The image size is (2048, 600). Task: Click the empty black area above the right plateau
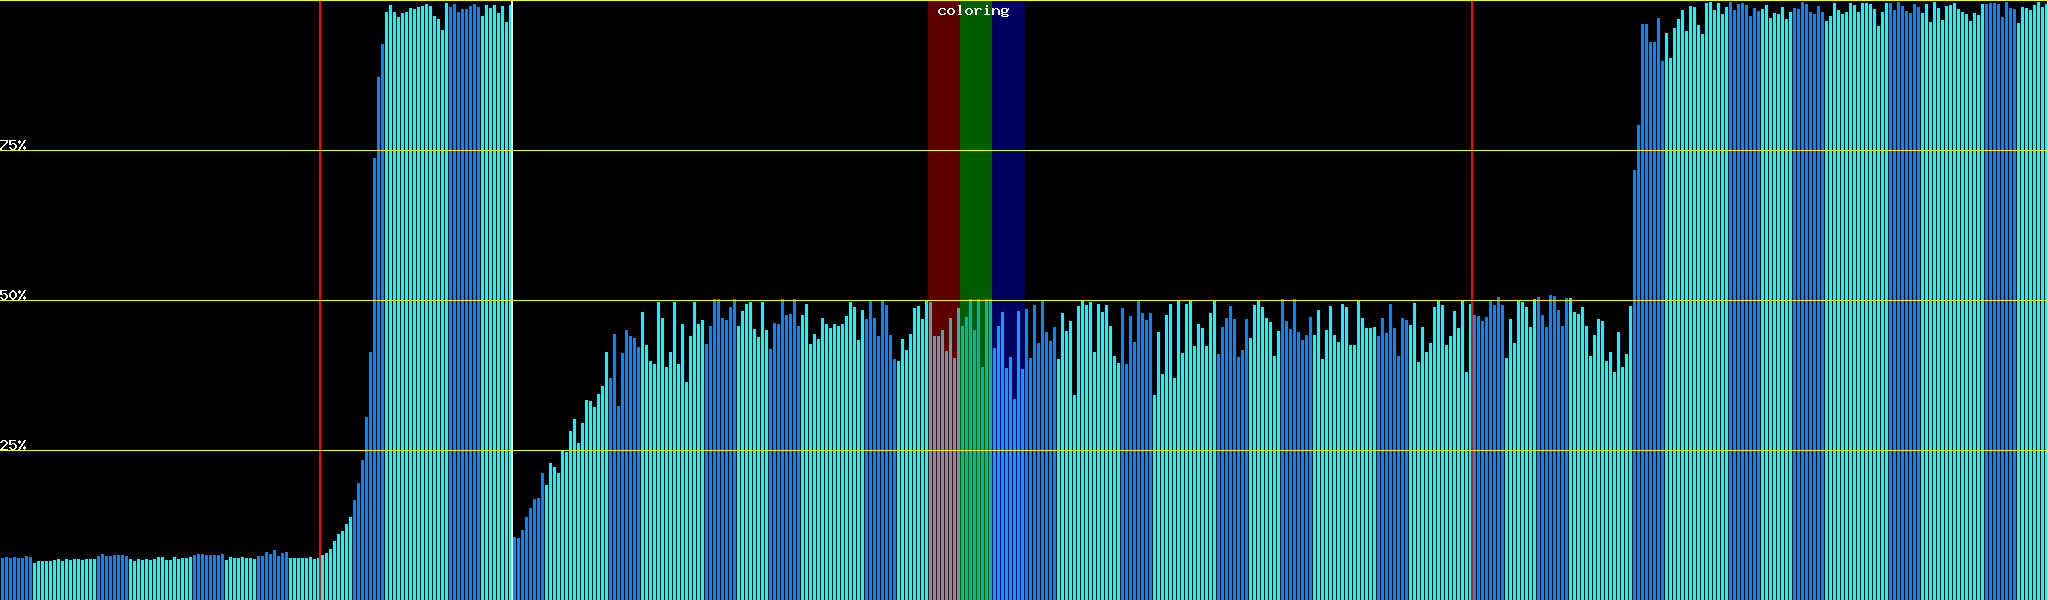click(1250, 150)
